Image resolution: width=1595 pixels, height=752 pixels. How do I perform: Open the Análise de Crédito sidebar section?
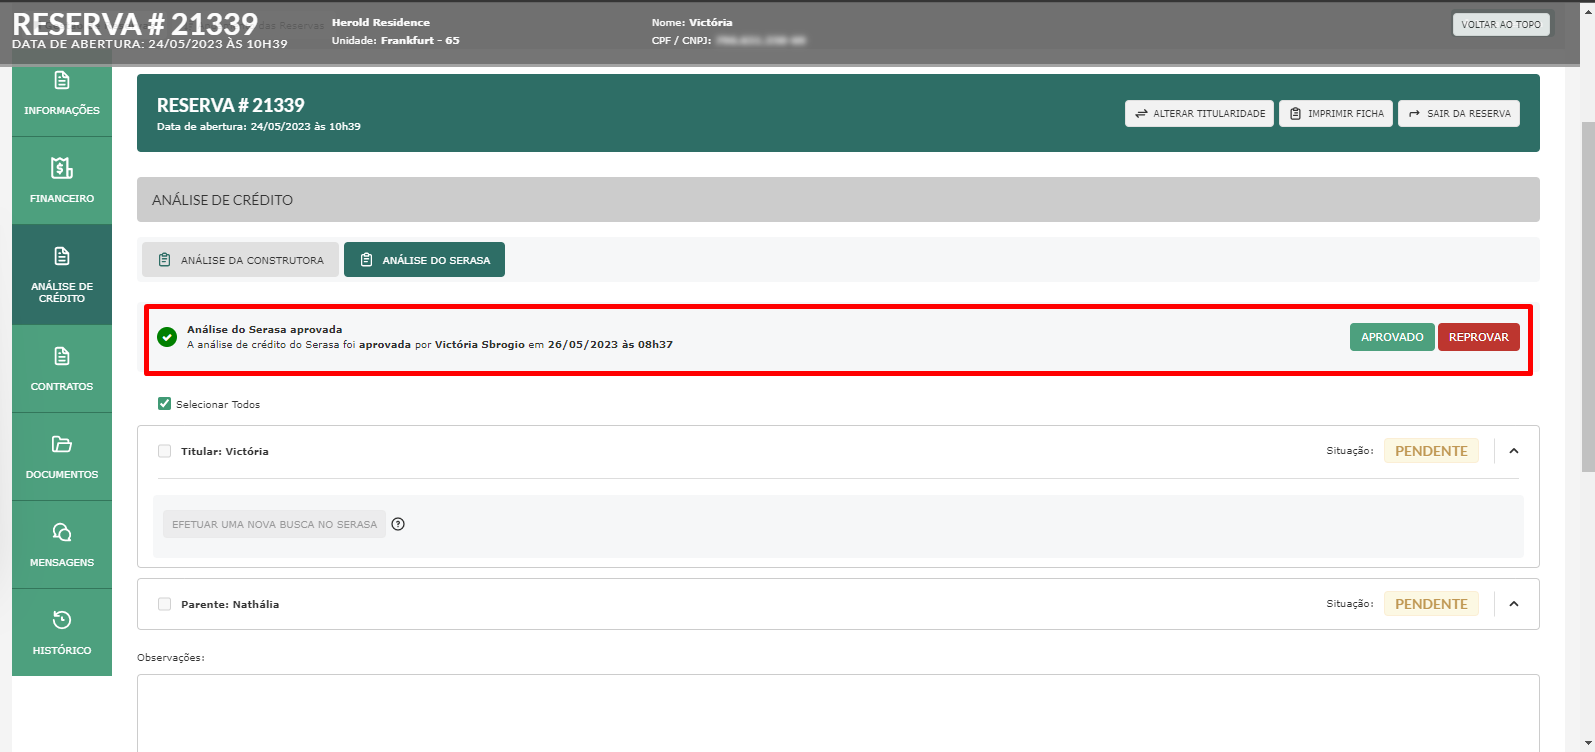[x=62, y=274]
